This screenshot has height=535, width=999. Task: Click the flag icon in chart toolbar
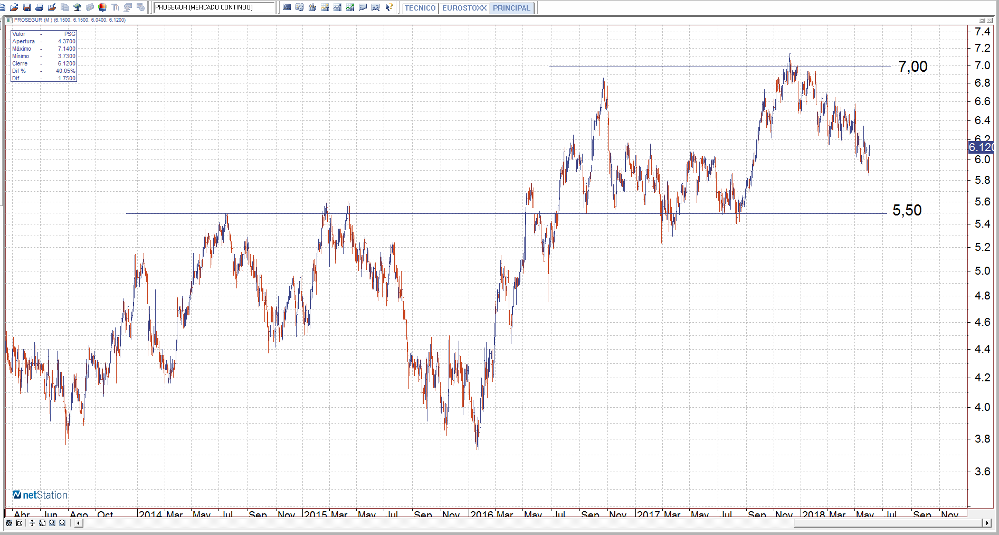click(363, 7)
